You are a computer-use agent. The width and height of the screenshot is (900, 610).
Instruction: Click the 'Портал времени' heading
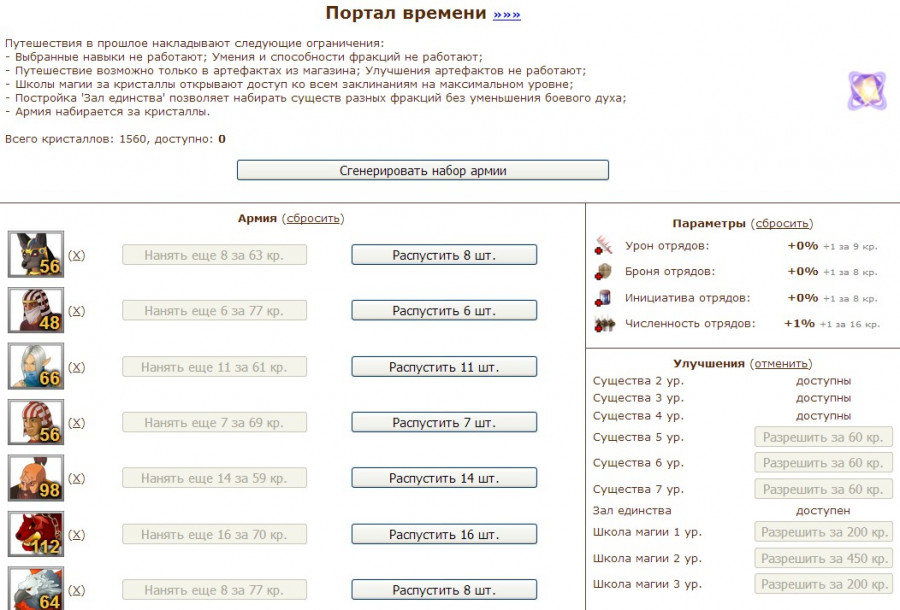406,13
